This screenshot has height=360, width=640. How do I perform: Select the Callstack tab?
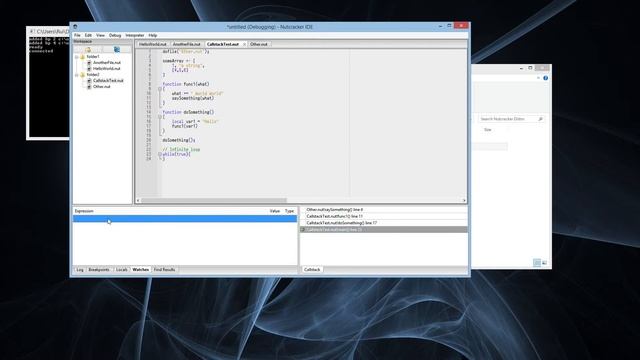312,270
